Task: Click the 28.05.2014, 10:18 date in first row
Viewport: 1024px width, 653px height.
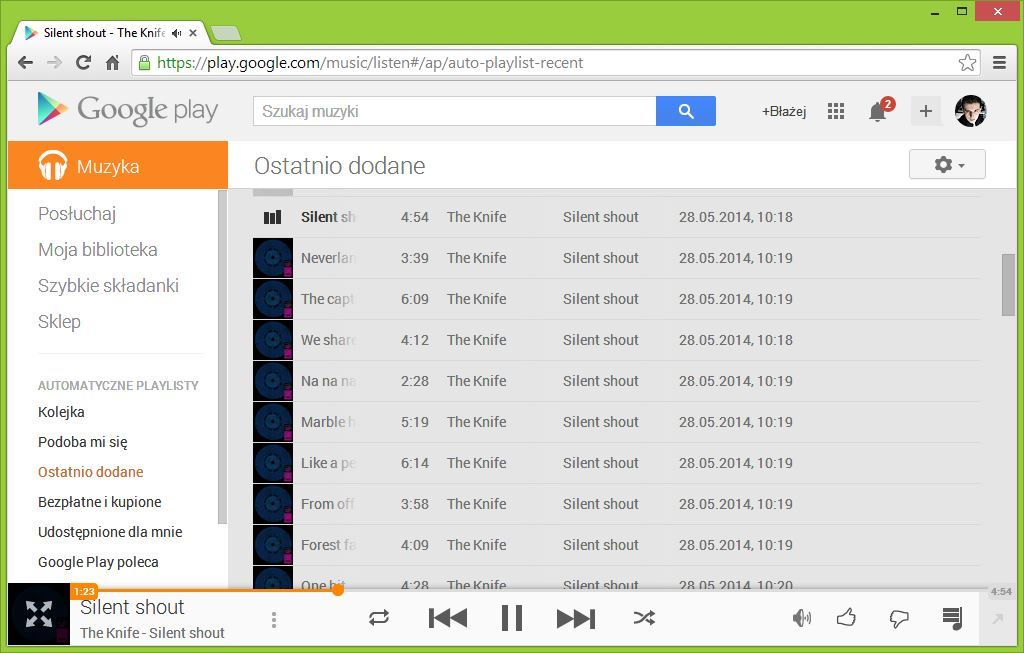Action: click(735, 217)
